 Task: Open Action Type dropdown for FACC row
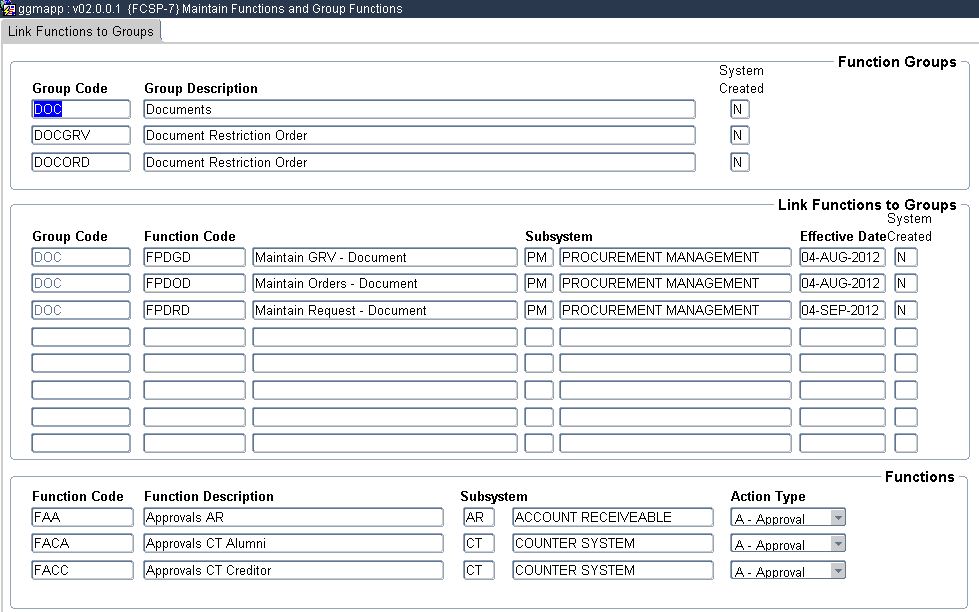(x=838, y=571)
